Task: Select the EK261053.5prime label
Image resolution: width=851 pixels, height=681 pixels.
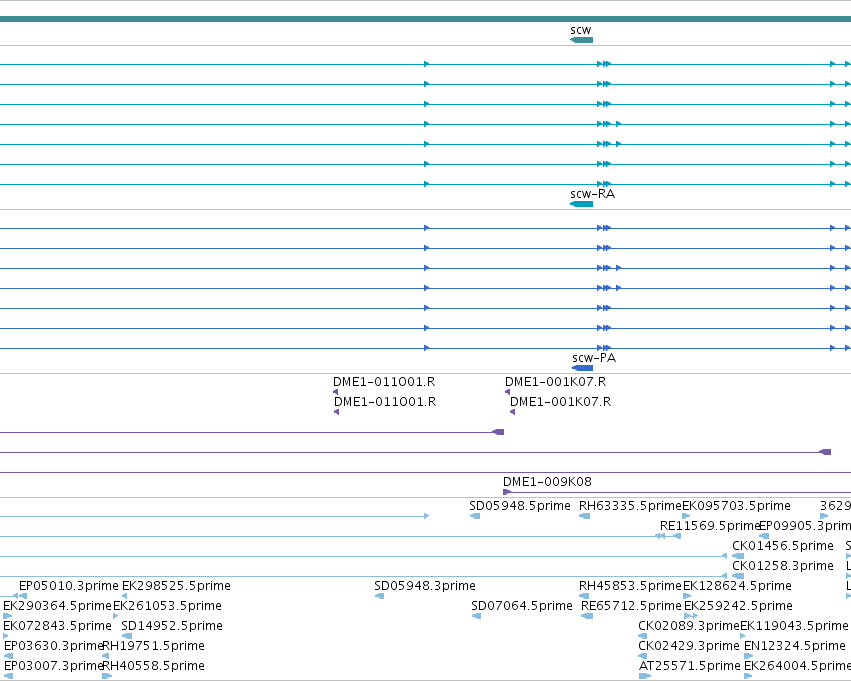Action: (x=167, y=606)
